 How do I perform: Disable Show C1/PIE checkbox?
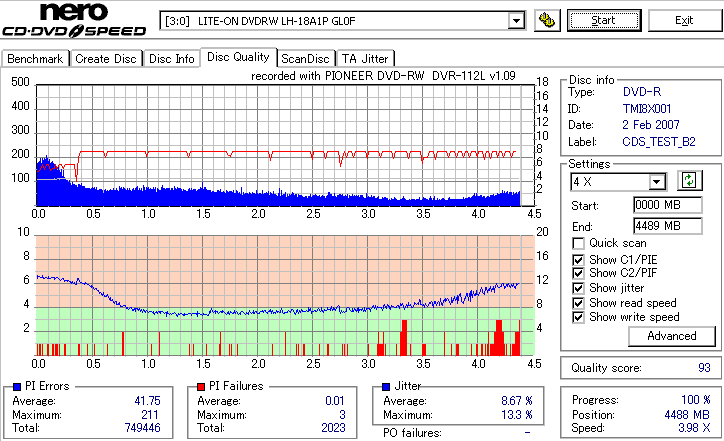pos(578,260)
